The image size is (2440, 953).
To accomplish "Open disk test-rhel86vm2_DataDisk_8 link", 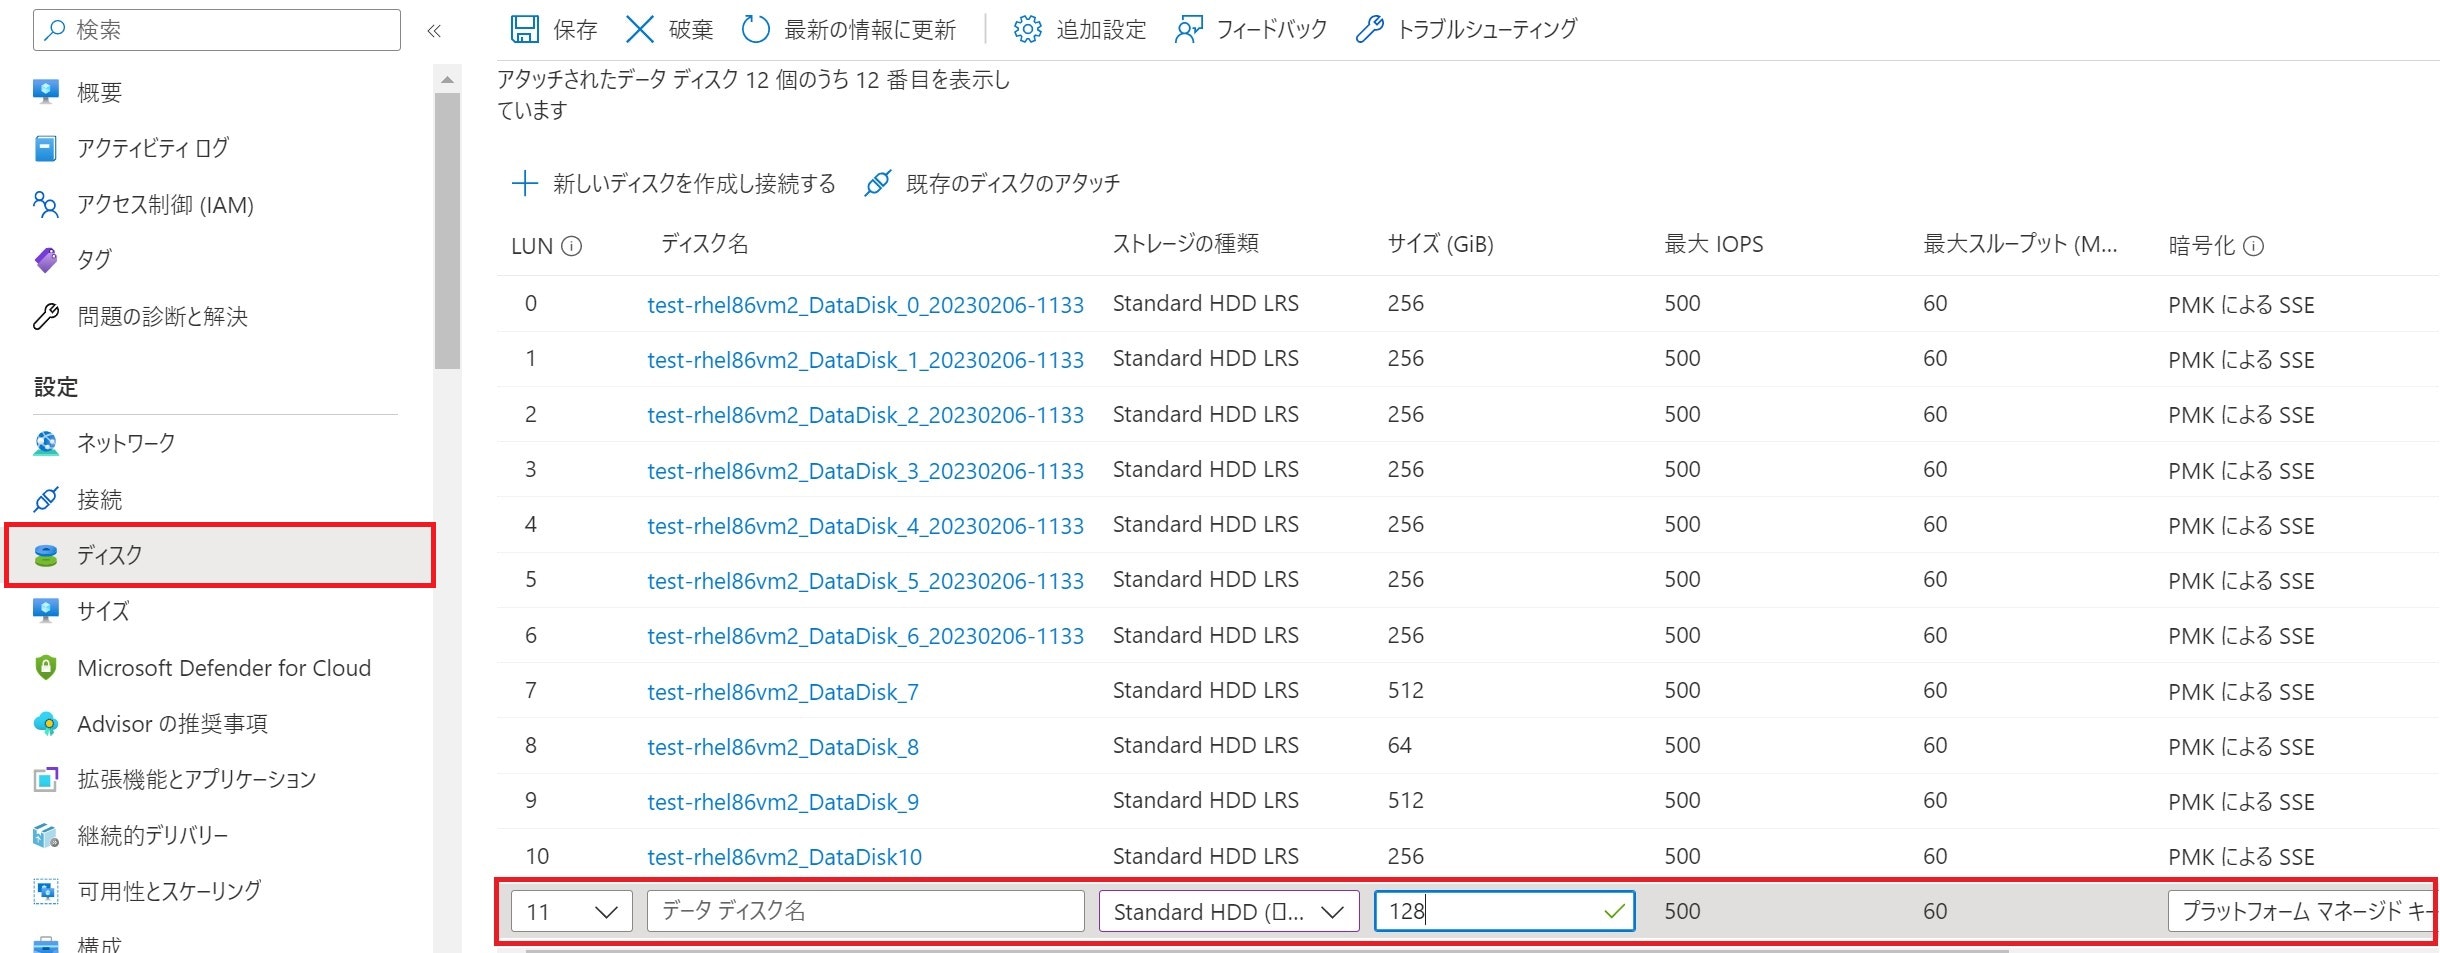I will (x=782, y=747).
